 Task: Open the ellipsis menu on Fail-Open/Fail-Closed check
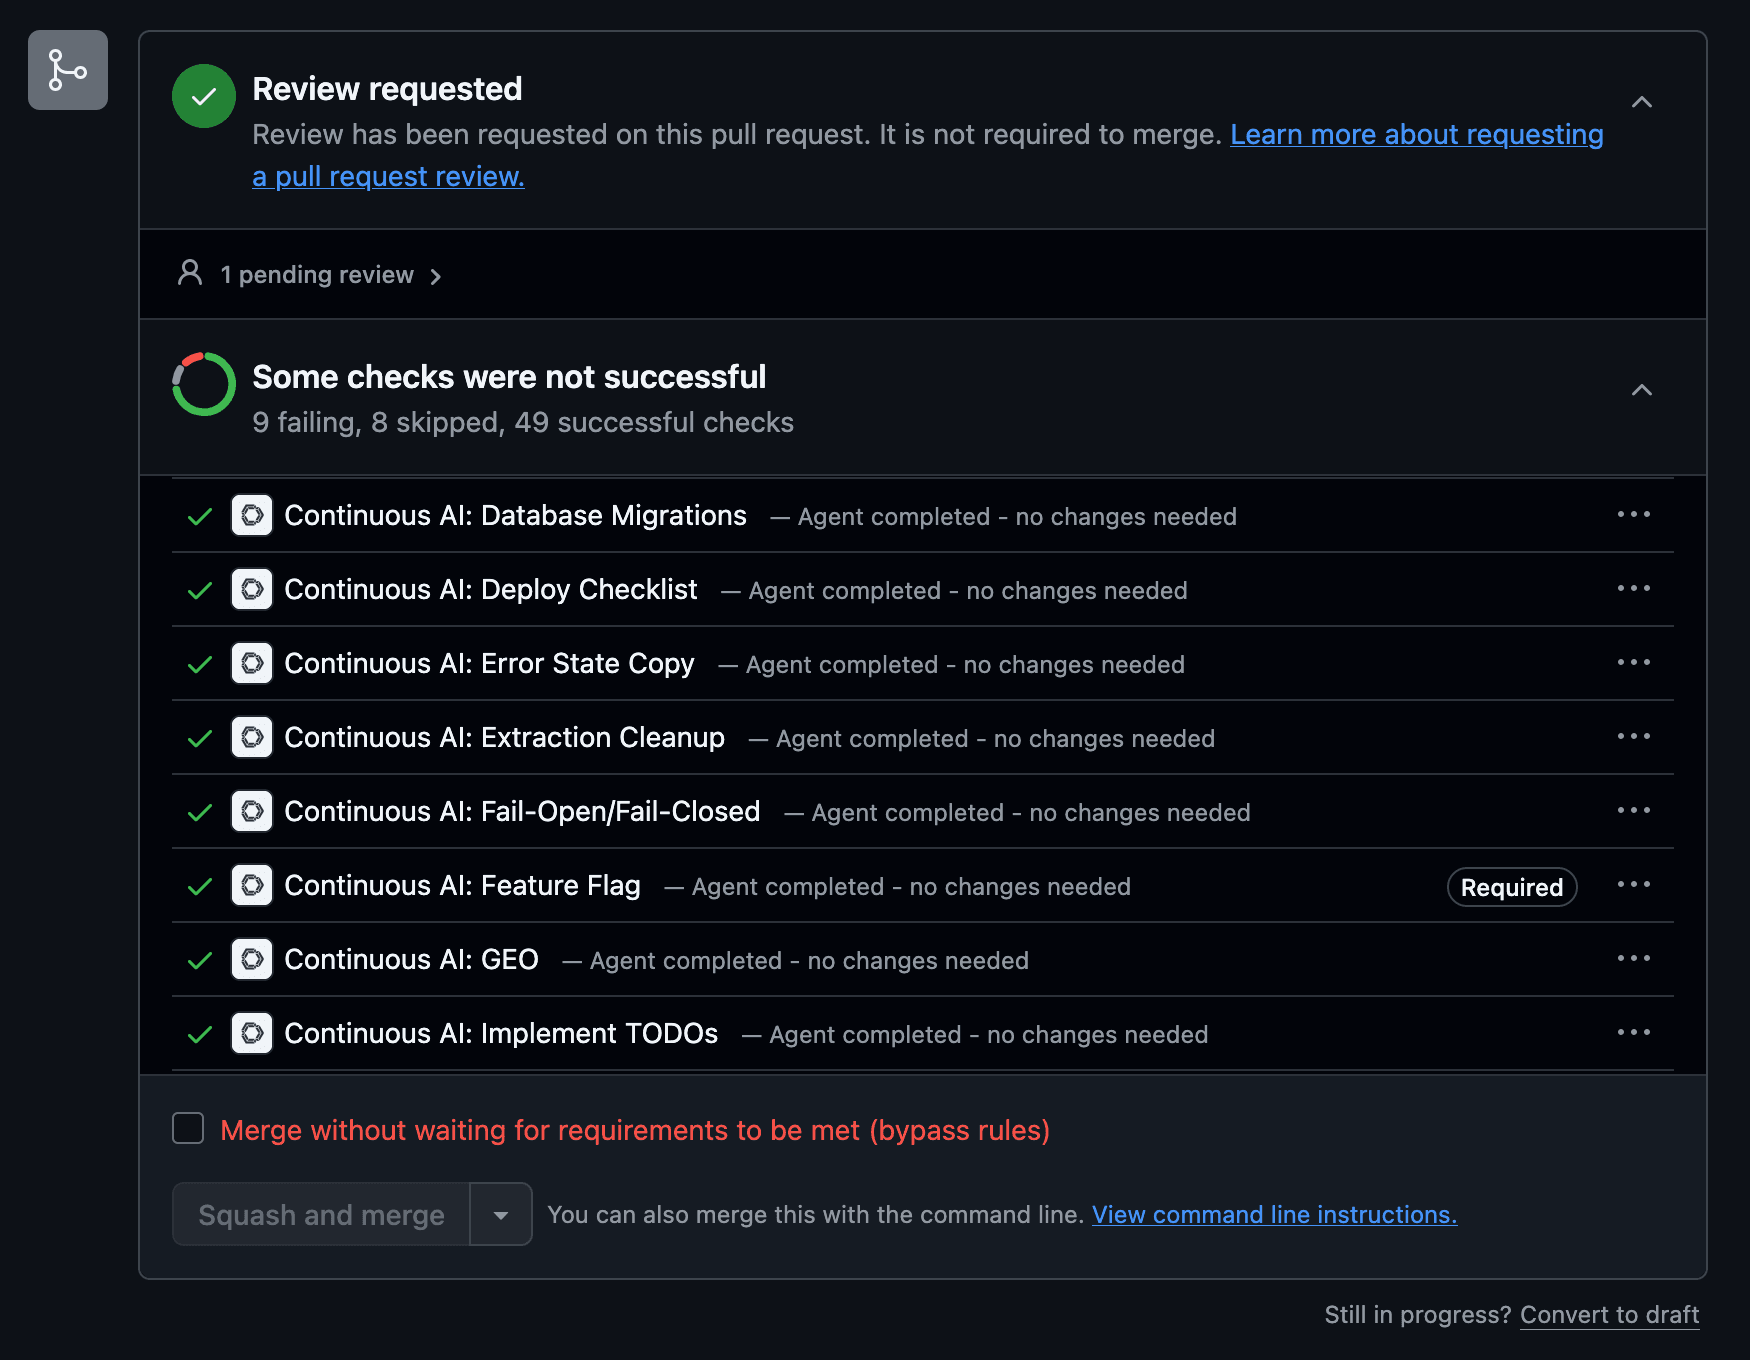click(x=1634, y=811)
